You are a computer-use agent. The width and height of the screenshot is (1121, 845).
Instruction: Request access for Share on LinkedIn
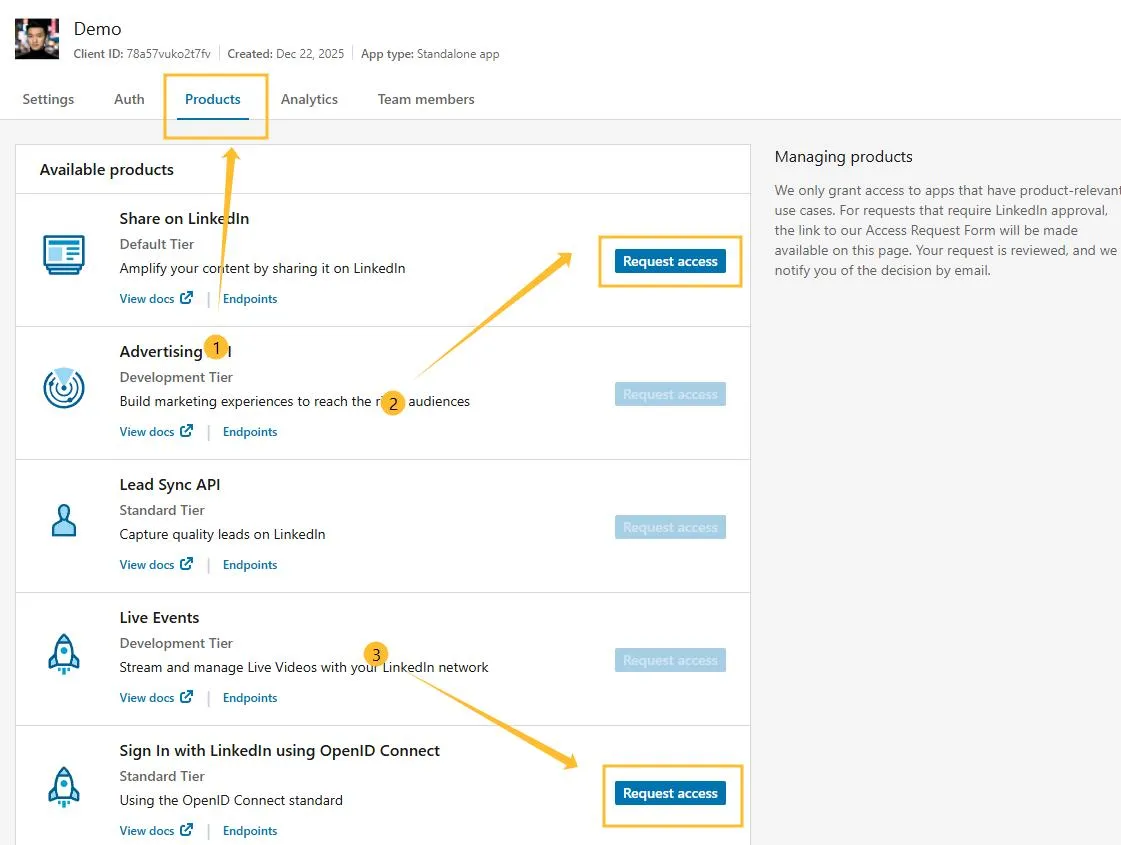(x=670, y=261)
